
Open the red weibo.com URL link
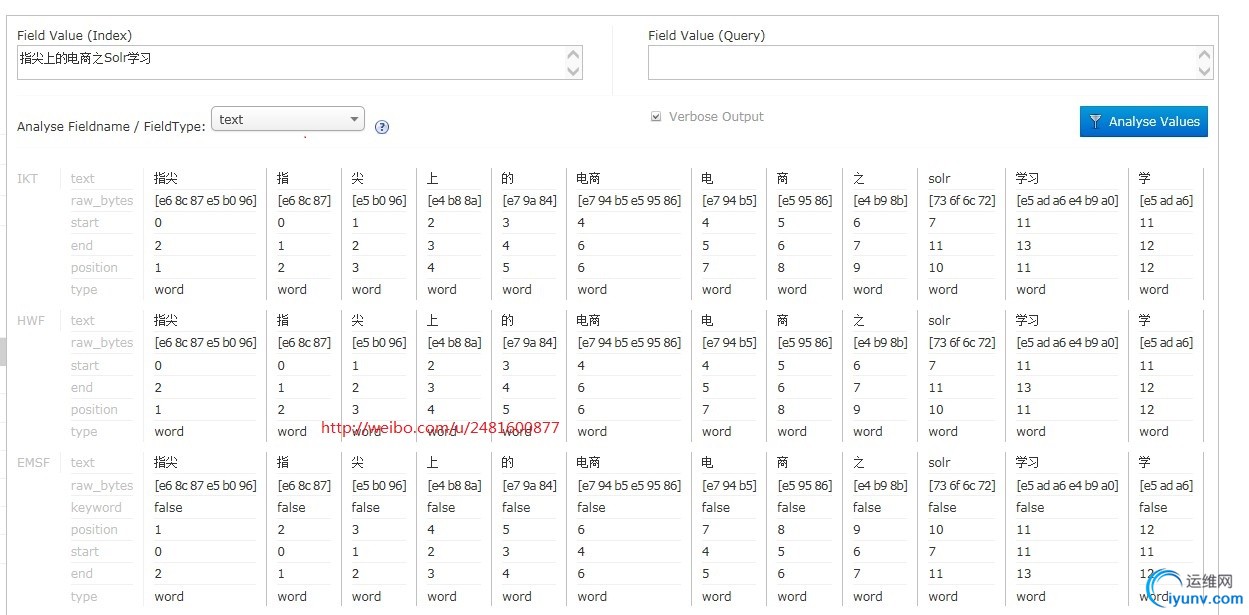pos(440,428)
